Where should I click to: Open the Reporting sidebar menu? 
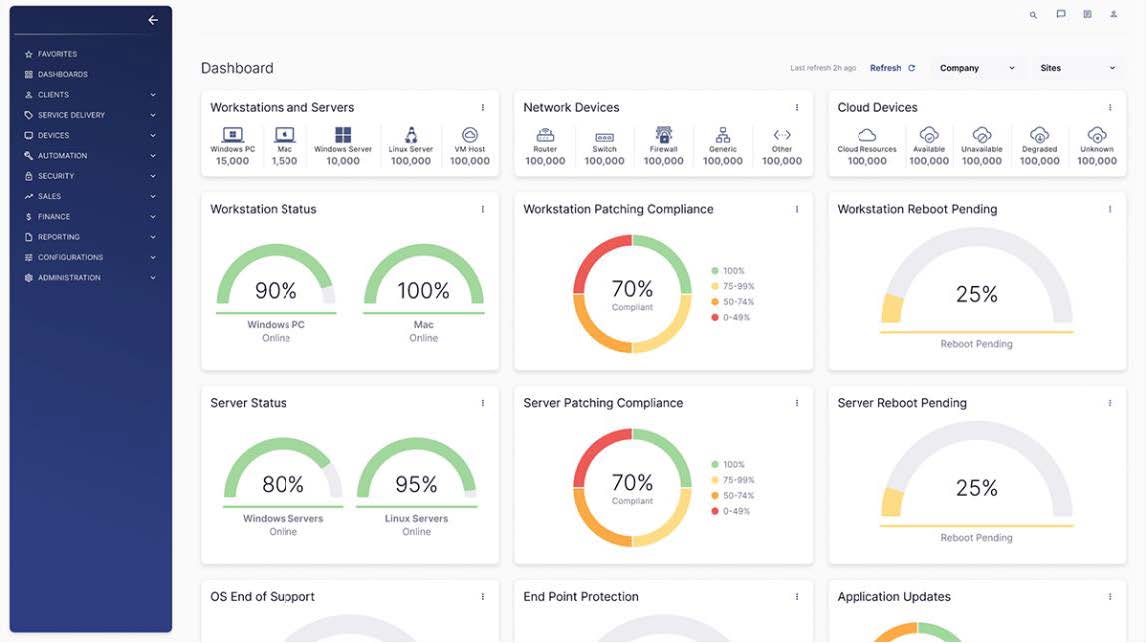click(91, 237)
